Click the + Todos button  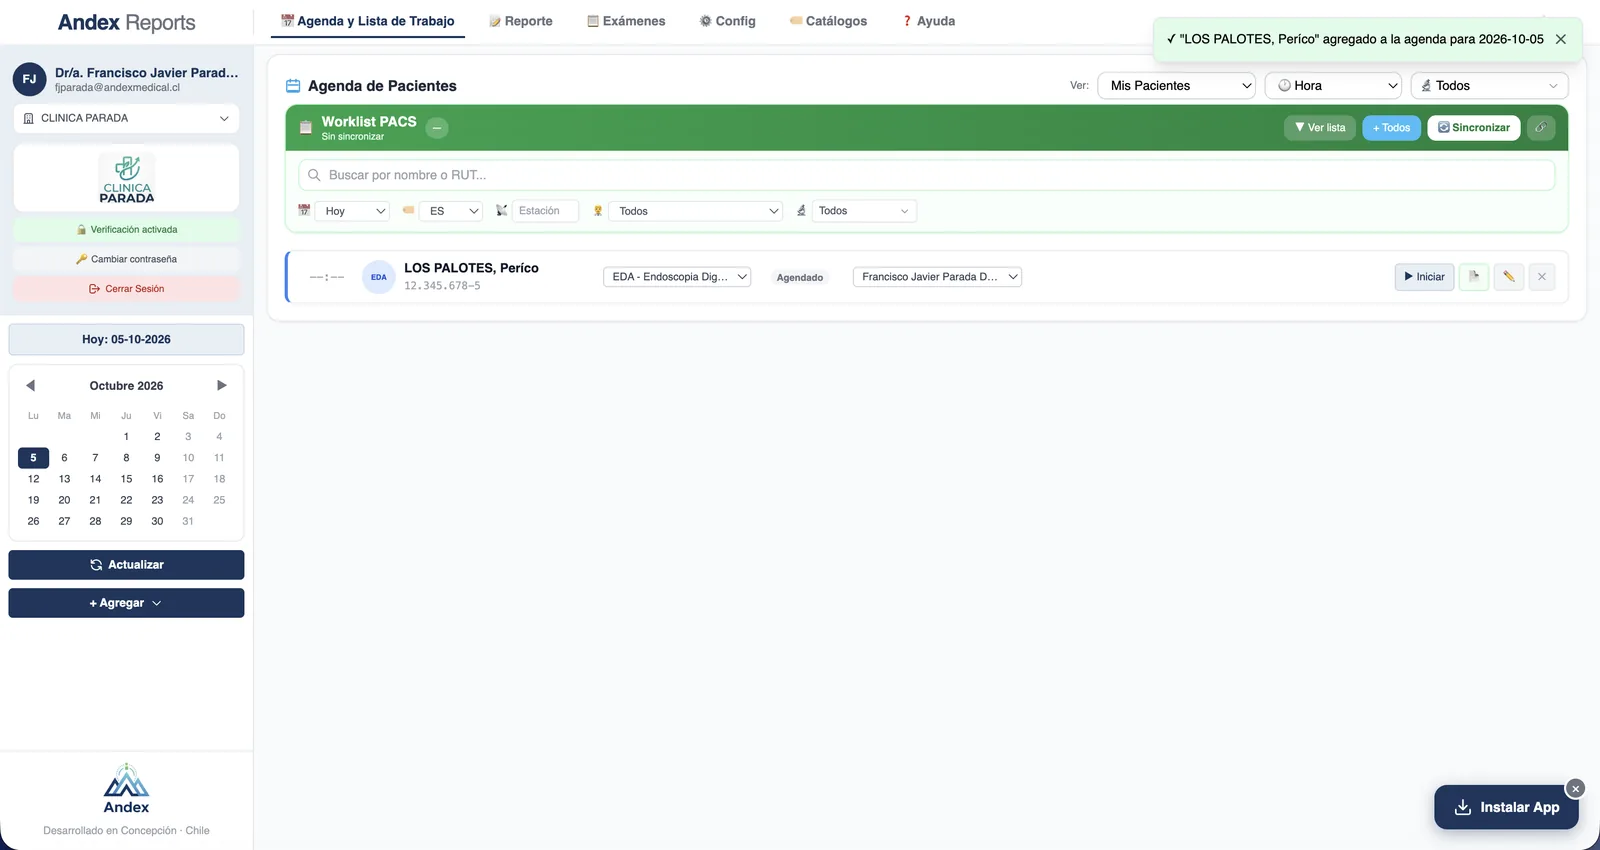coord(1391,128)
